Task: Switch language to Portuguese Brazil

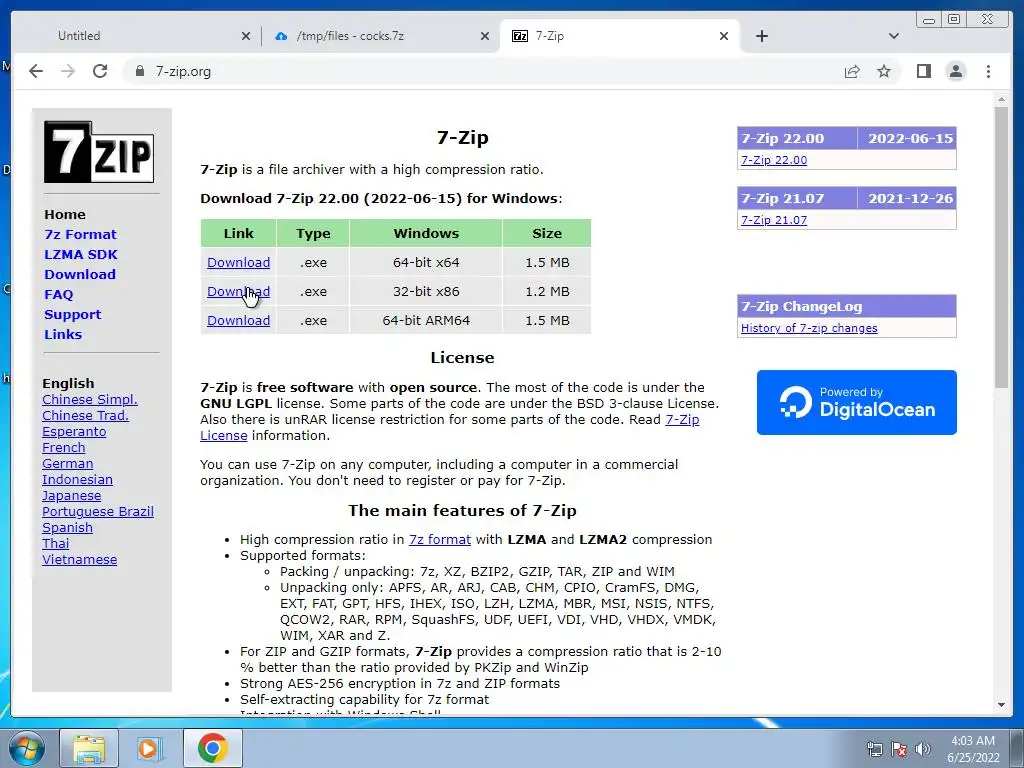Action: (98, 511)
